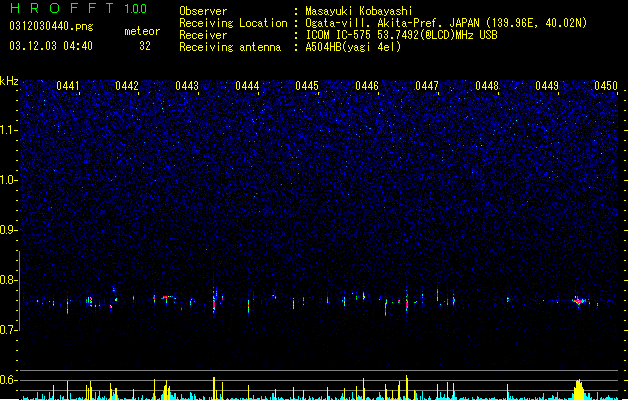Click the 0446 time marker
The width and height of the screenshot is (629, 400).
pos(367,86)
